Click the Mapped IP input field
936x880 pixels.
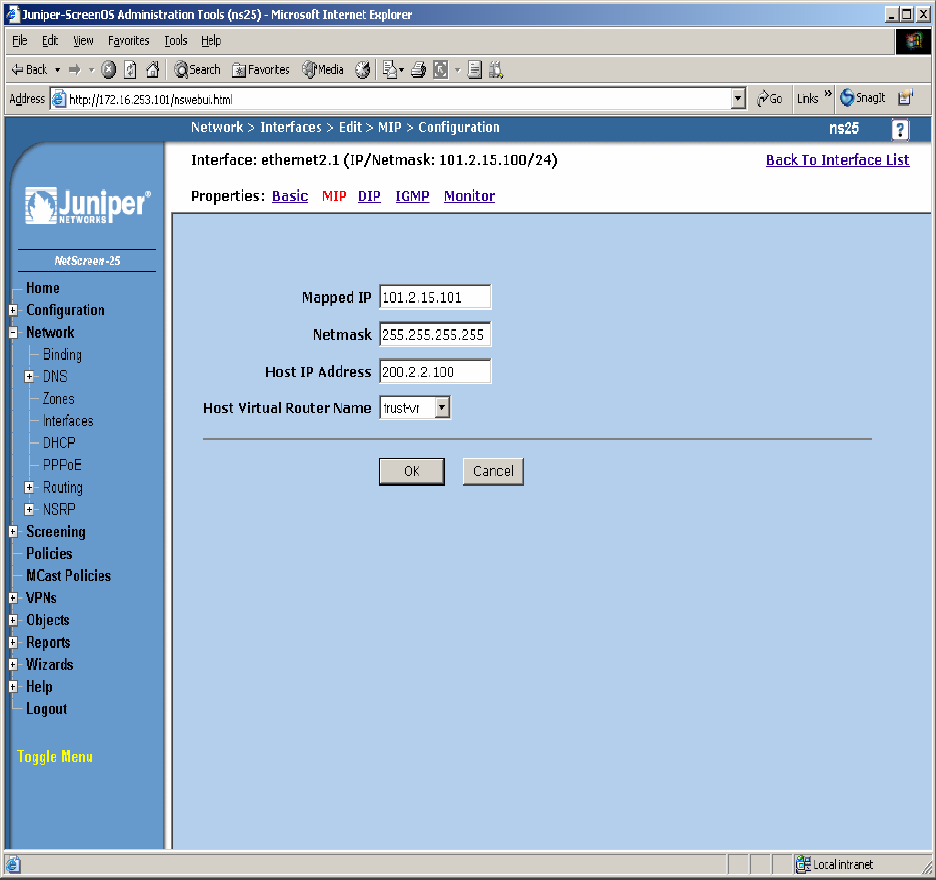(x=435, y=297)
